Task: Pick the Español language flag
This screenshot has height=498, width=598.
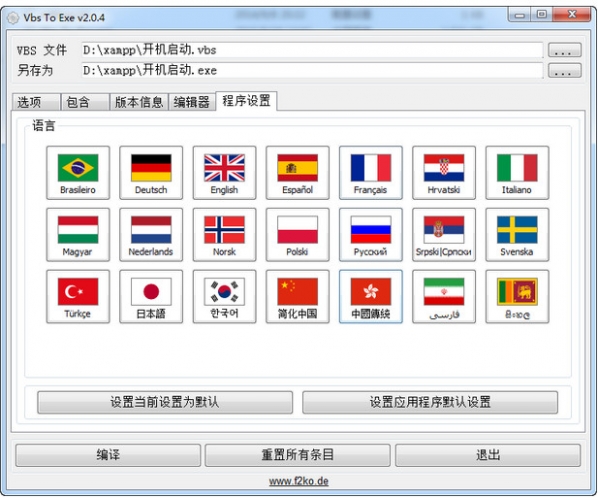Action: 297,173
